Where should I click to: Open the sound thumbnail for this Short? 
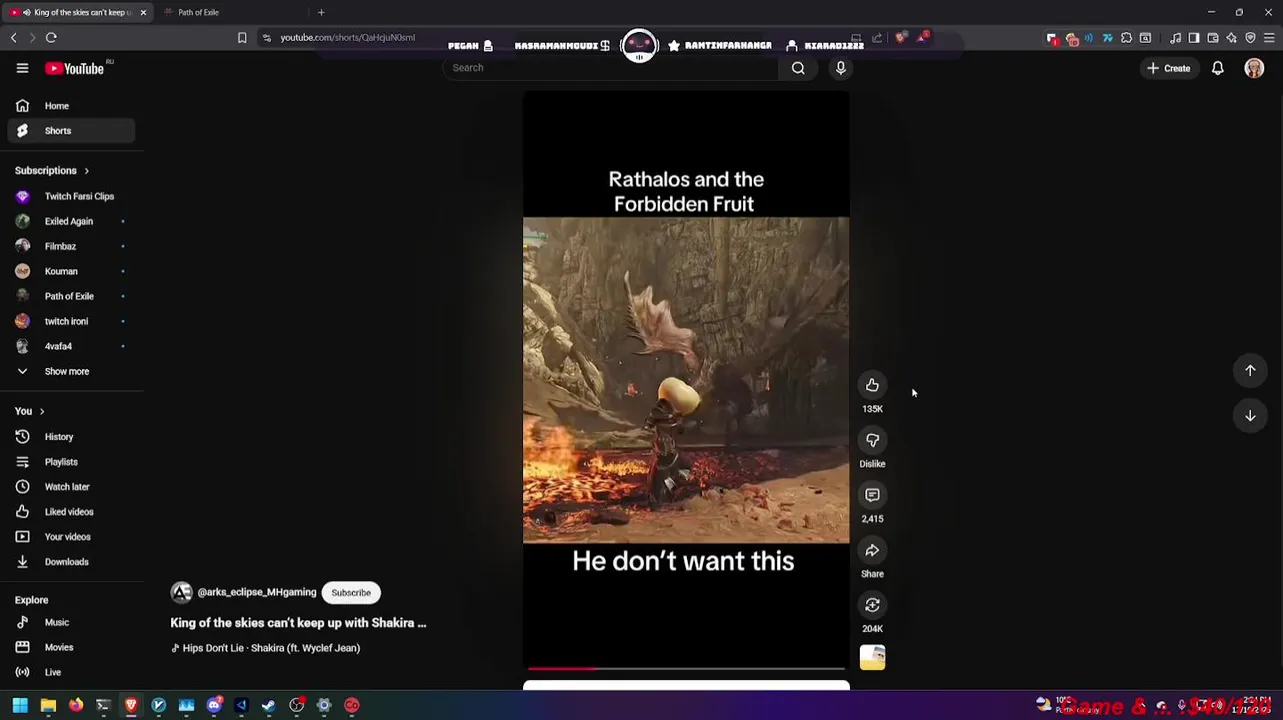872,658
